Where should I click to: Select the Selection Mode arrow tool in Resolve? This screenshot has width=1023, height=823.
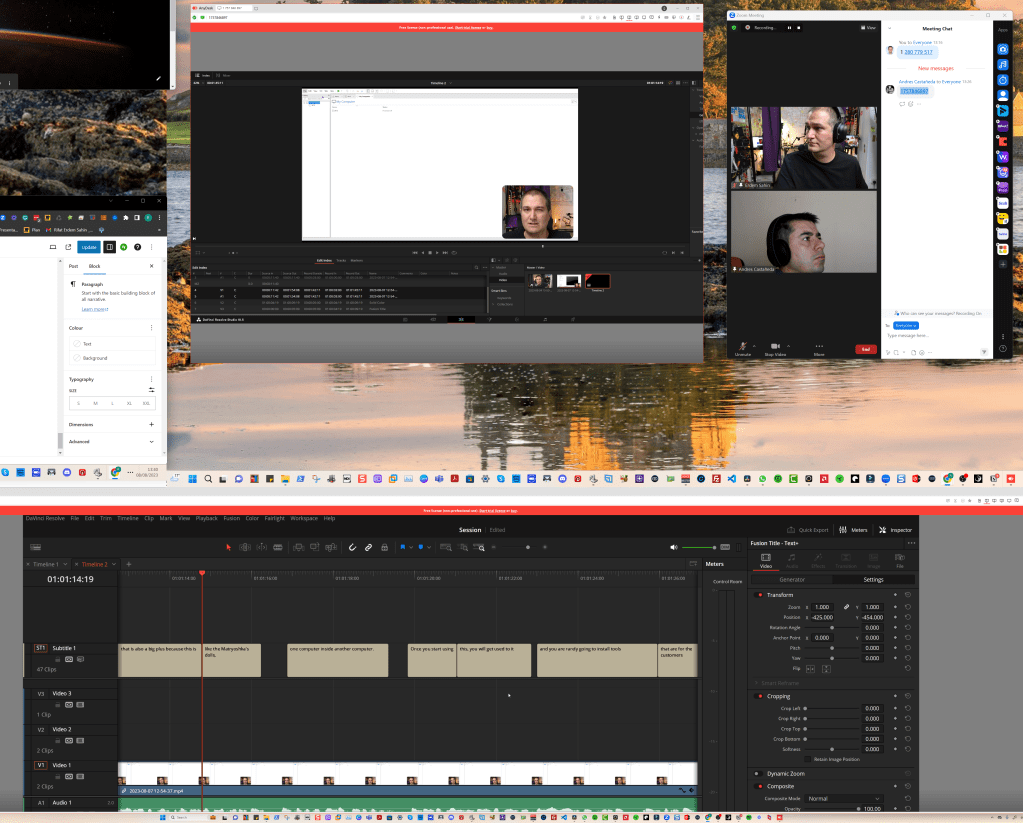coord(228,547)
